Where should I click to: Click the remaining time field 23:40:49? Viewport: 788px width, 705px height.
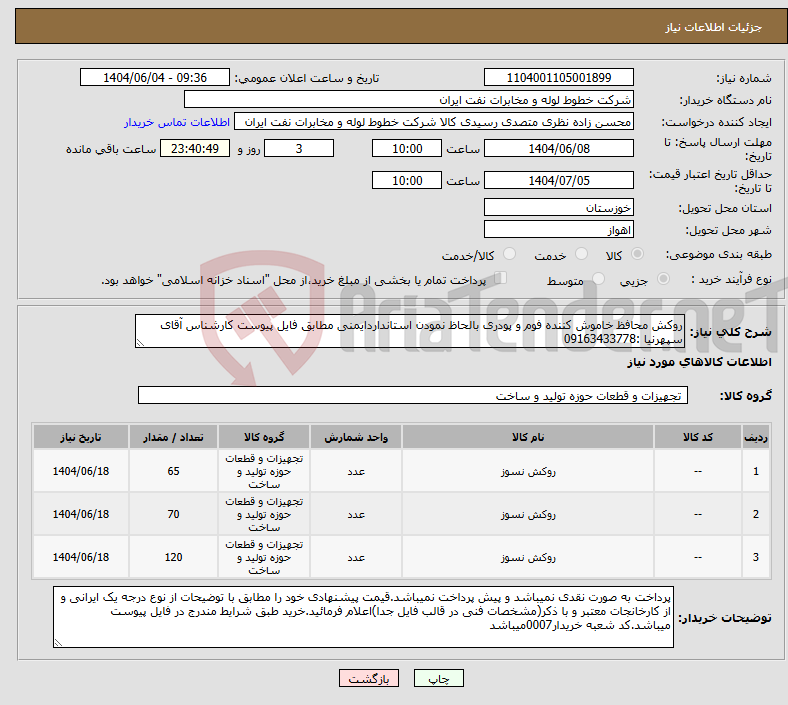click(x=195, y=149)
